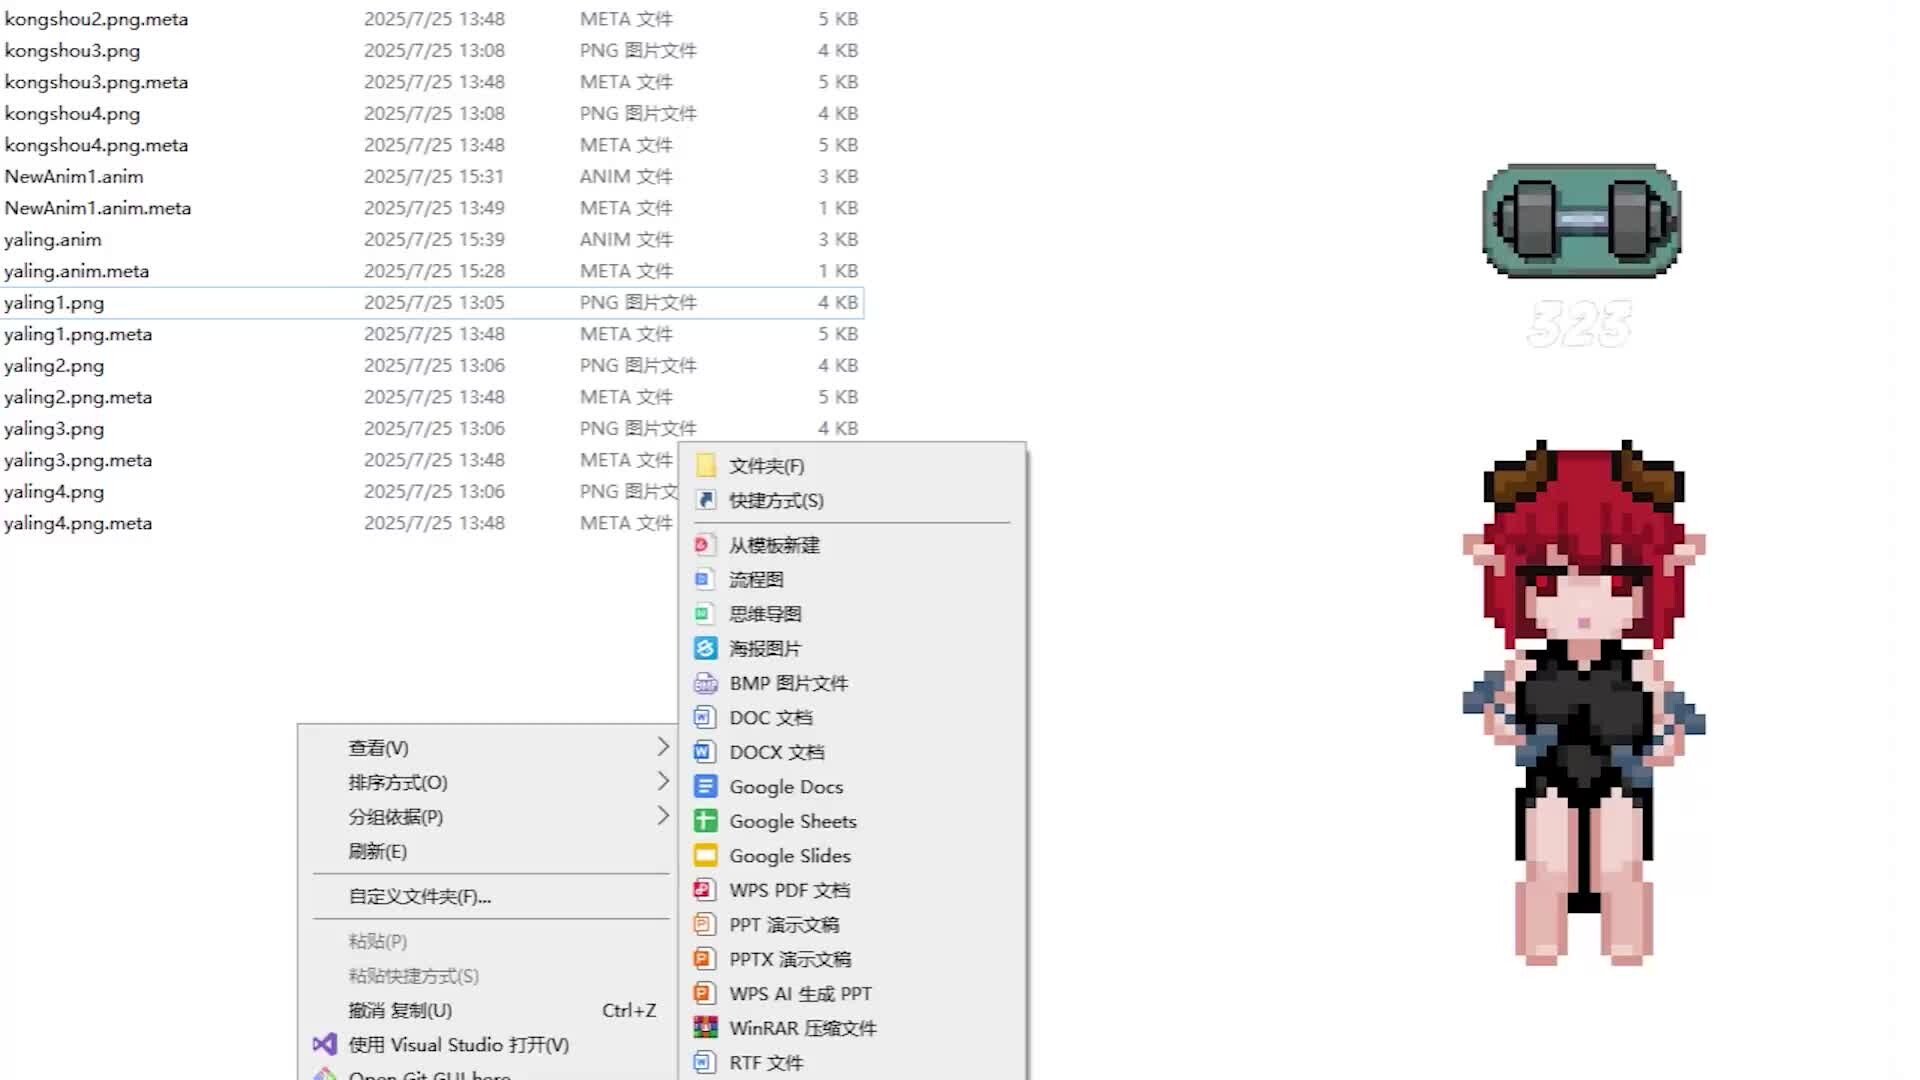
Task: Click the Google Slides yellow icon
Action: (706, 856)
